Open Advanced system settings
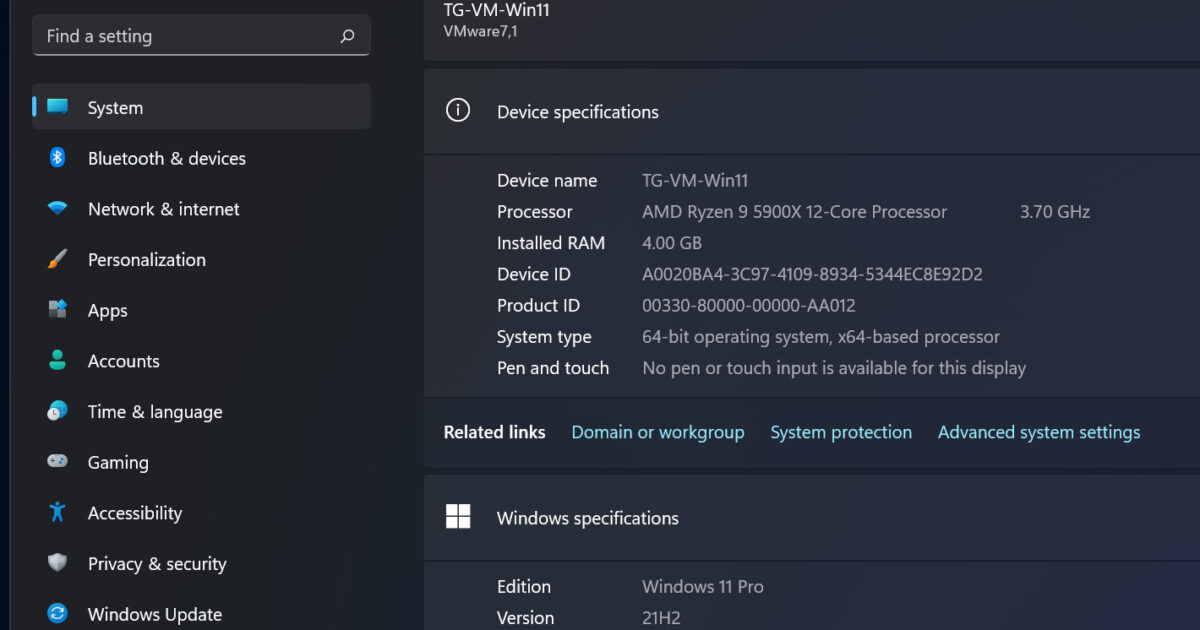This screenshot has height=630, width=1200. 1038,432
